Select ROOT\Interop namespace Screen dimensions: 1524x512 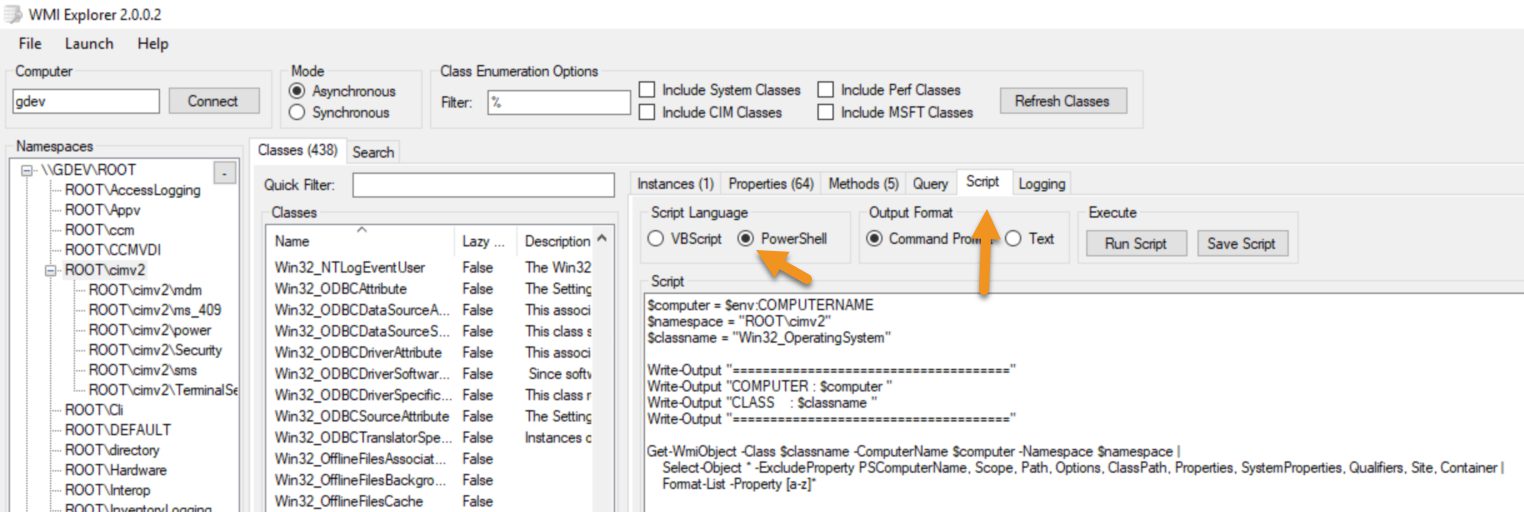point(108,490)
